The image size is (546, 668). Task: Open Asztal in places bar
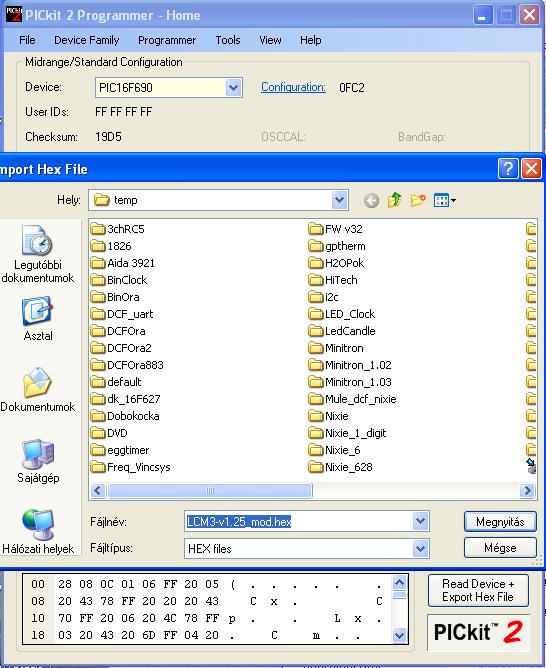coord(38,318)
